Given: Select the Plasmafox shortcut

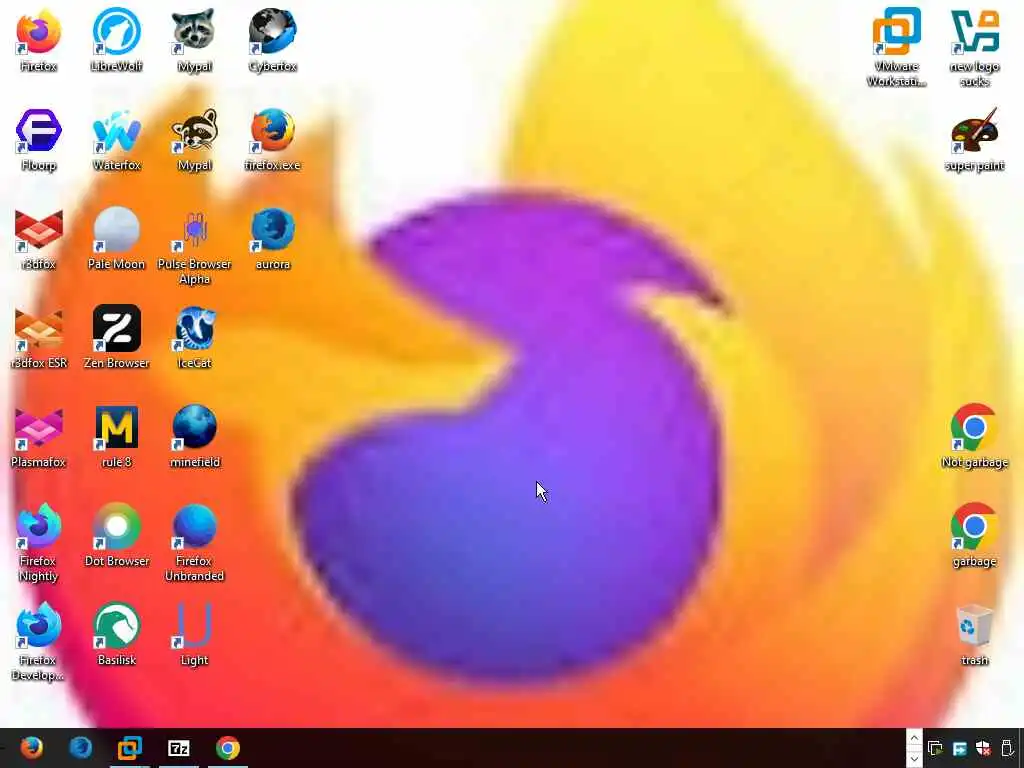Looking at the screenshot, I should click(39, 438).
